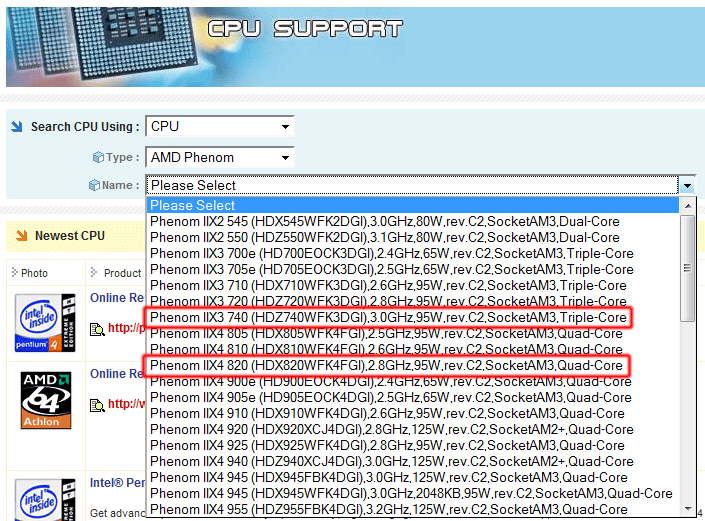Screen dimensions: 705x521
Task: Click the Newest CPU heading
Action: pos(70,236)
